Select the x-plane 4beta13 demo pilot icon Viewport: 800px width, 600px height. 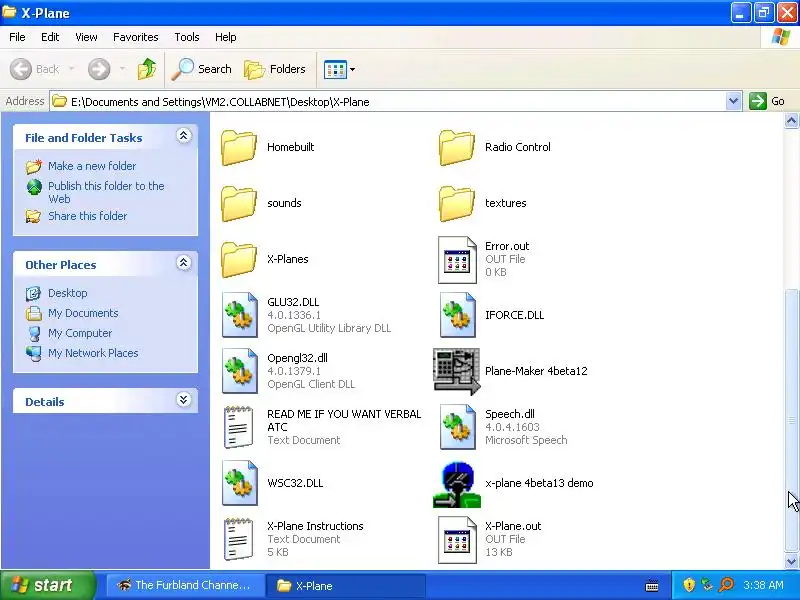pyautogui.click(x=457, y=485)
